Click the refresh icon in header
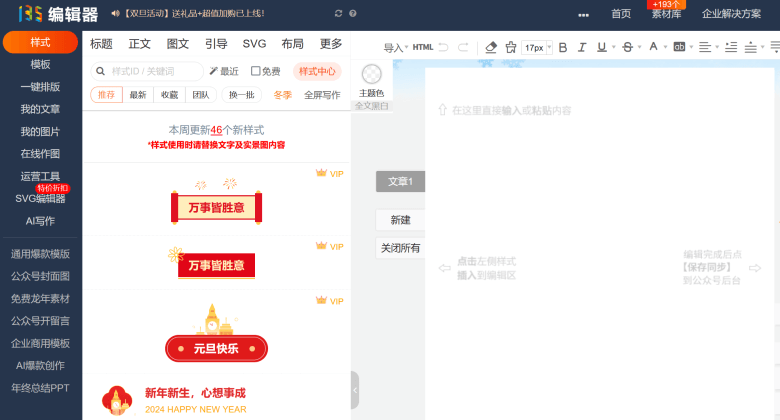Viewport: 780px width, 420px height. pyautogui.click(x=338, y=13)
